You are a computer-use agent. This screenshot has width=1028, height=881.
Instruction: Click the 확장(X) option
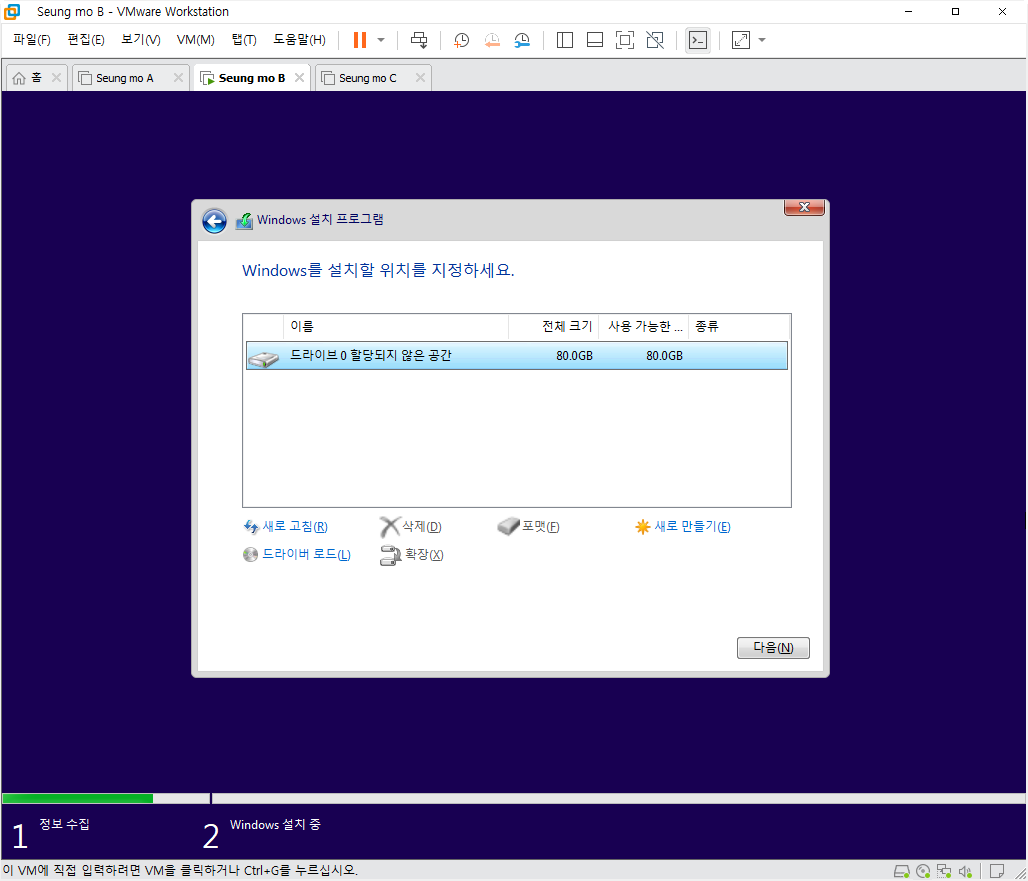click(x=412, y=555)
